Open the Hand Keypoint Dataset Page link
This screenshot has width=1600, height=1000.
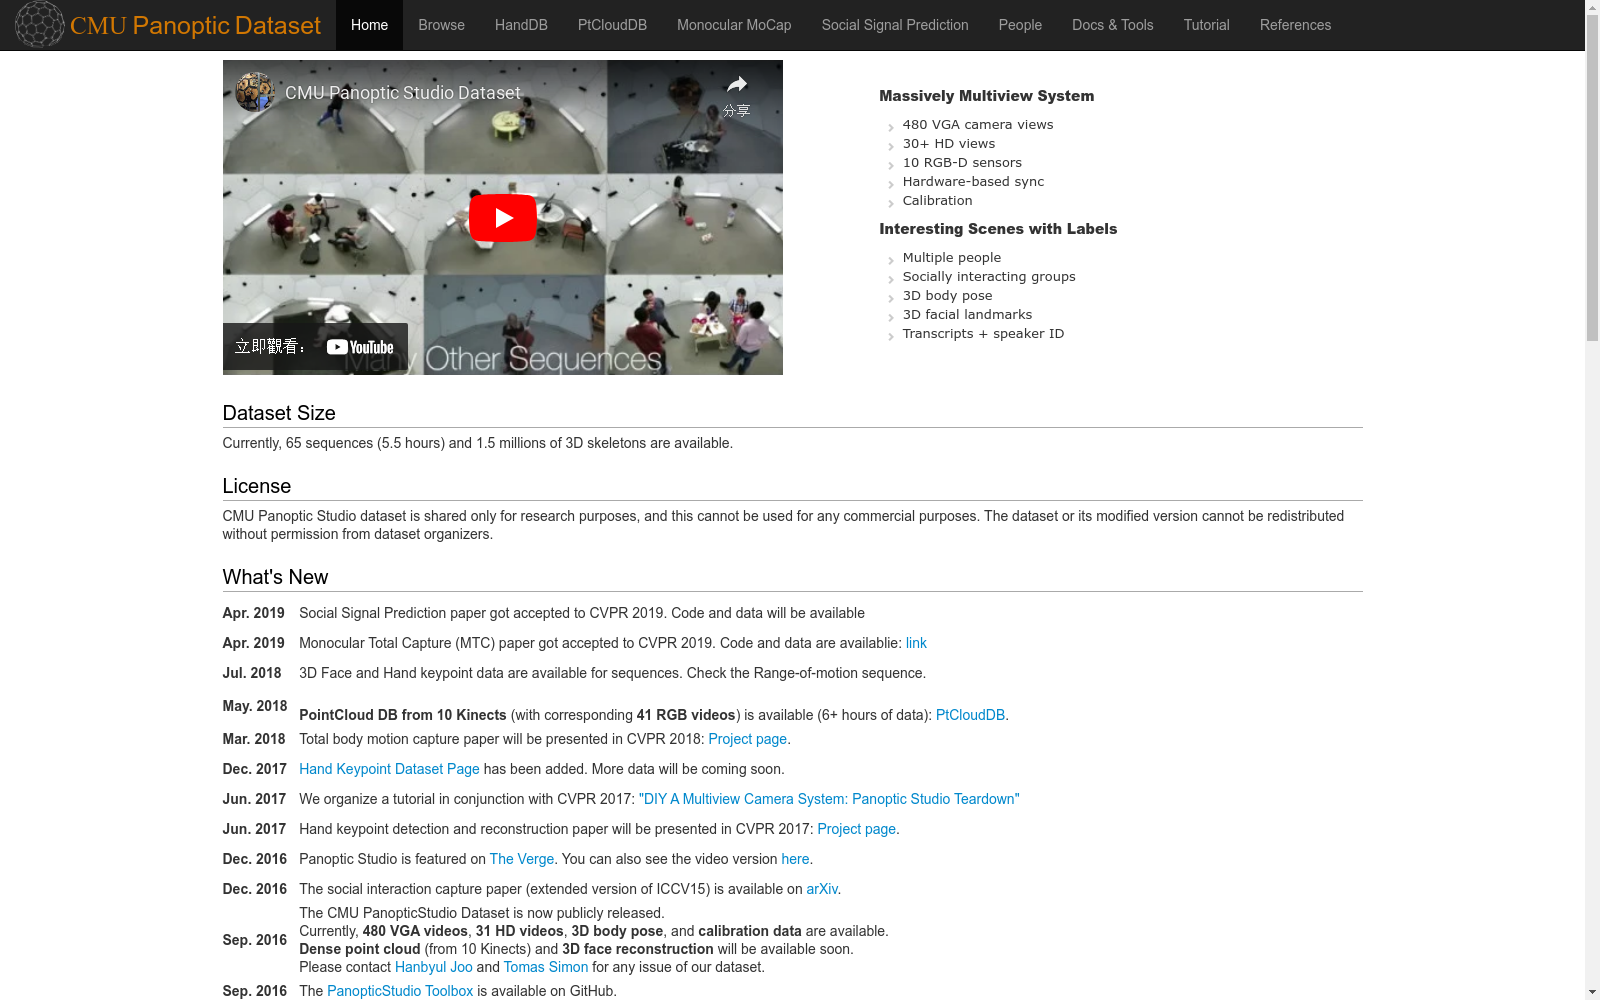click(389, 769)
